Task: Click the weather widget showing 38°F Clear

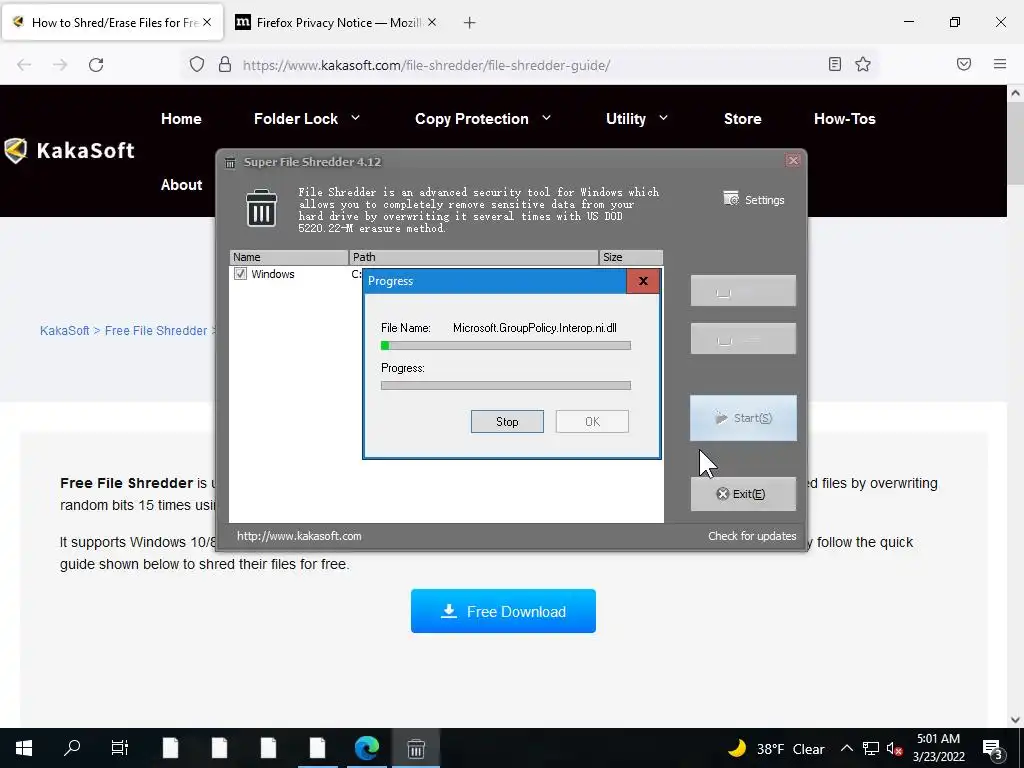Action: [776, 748]
